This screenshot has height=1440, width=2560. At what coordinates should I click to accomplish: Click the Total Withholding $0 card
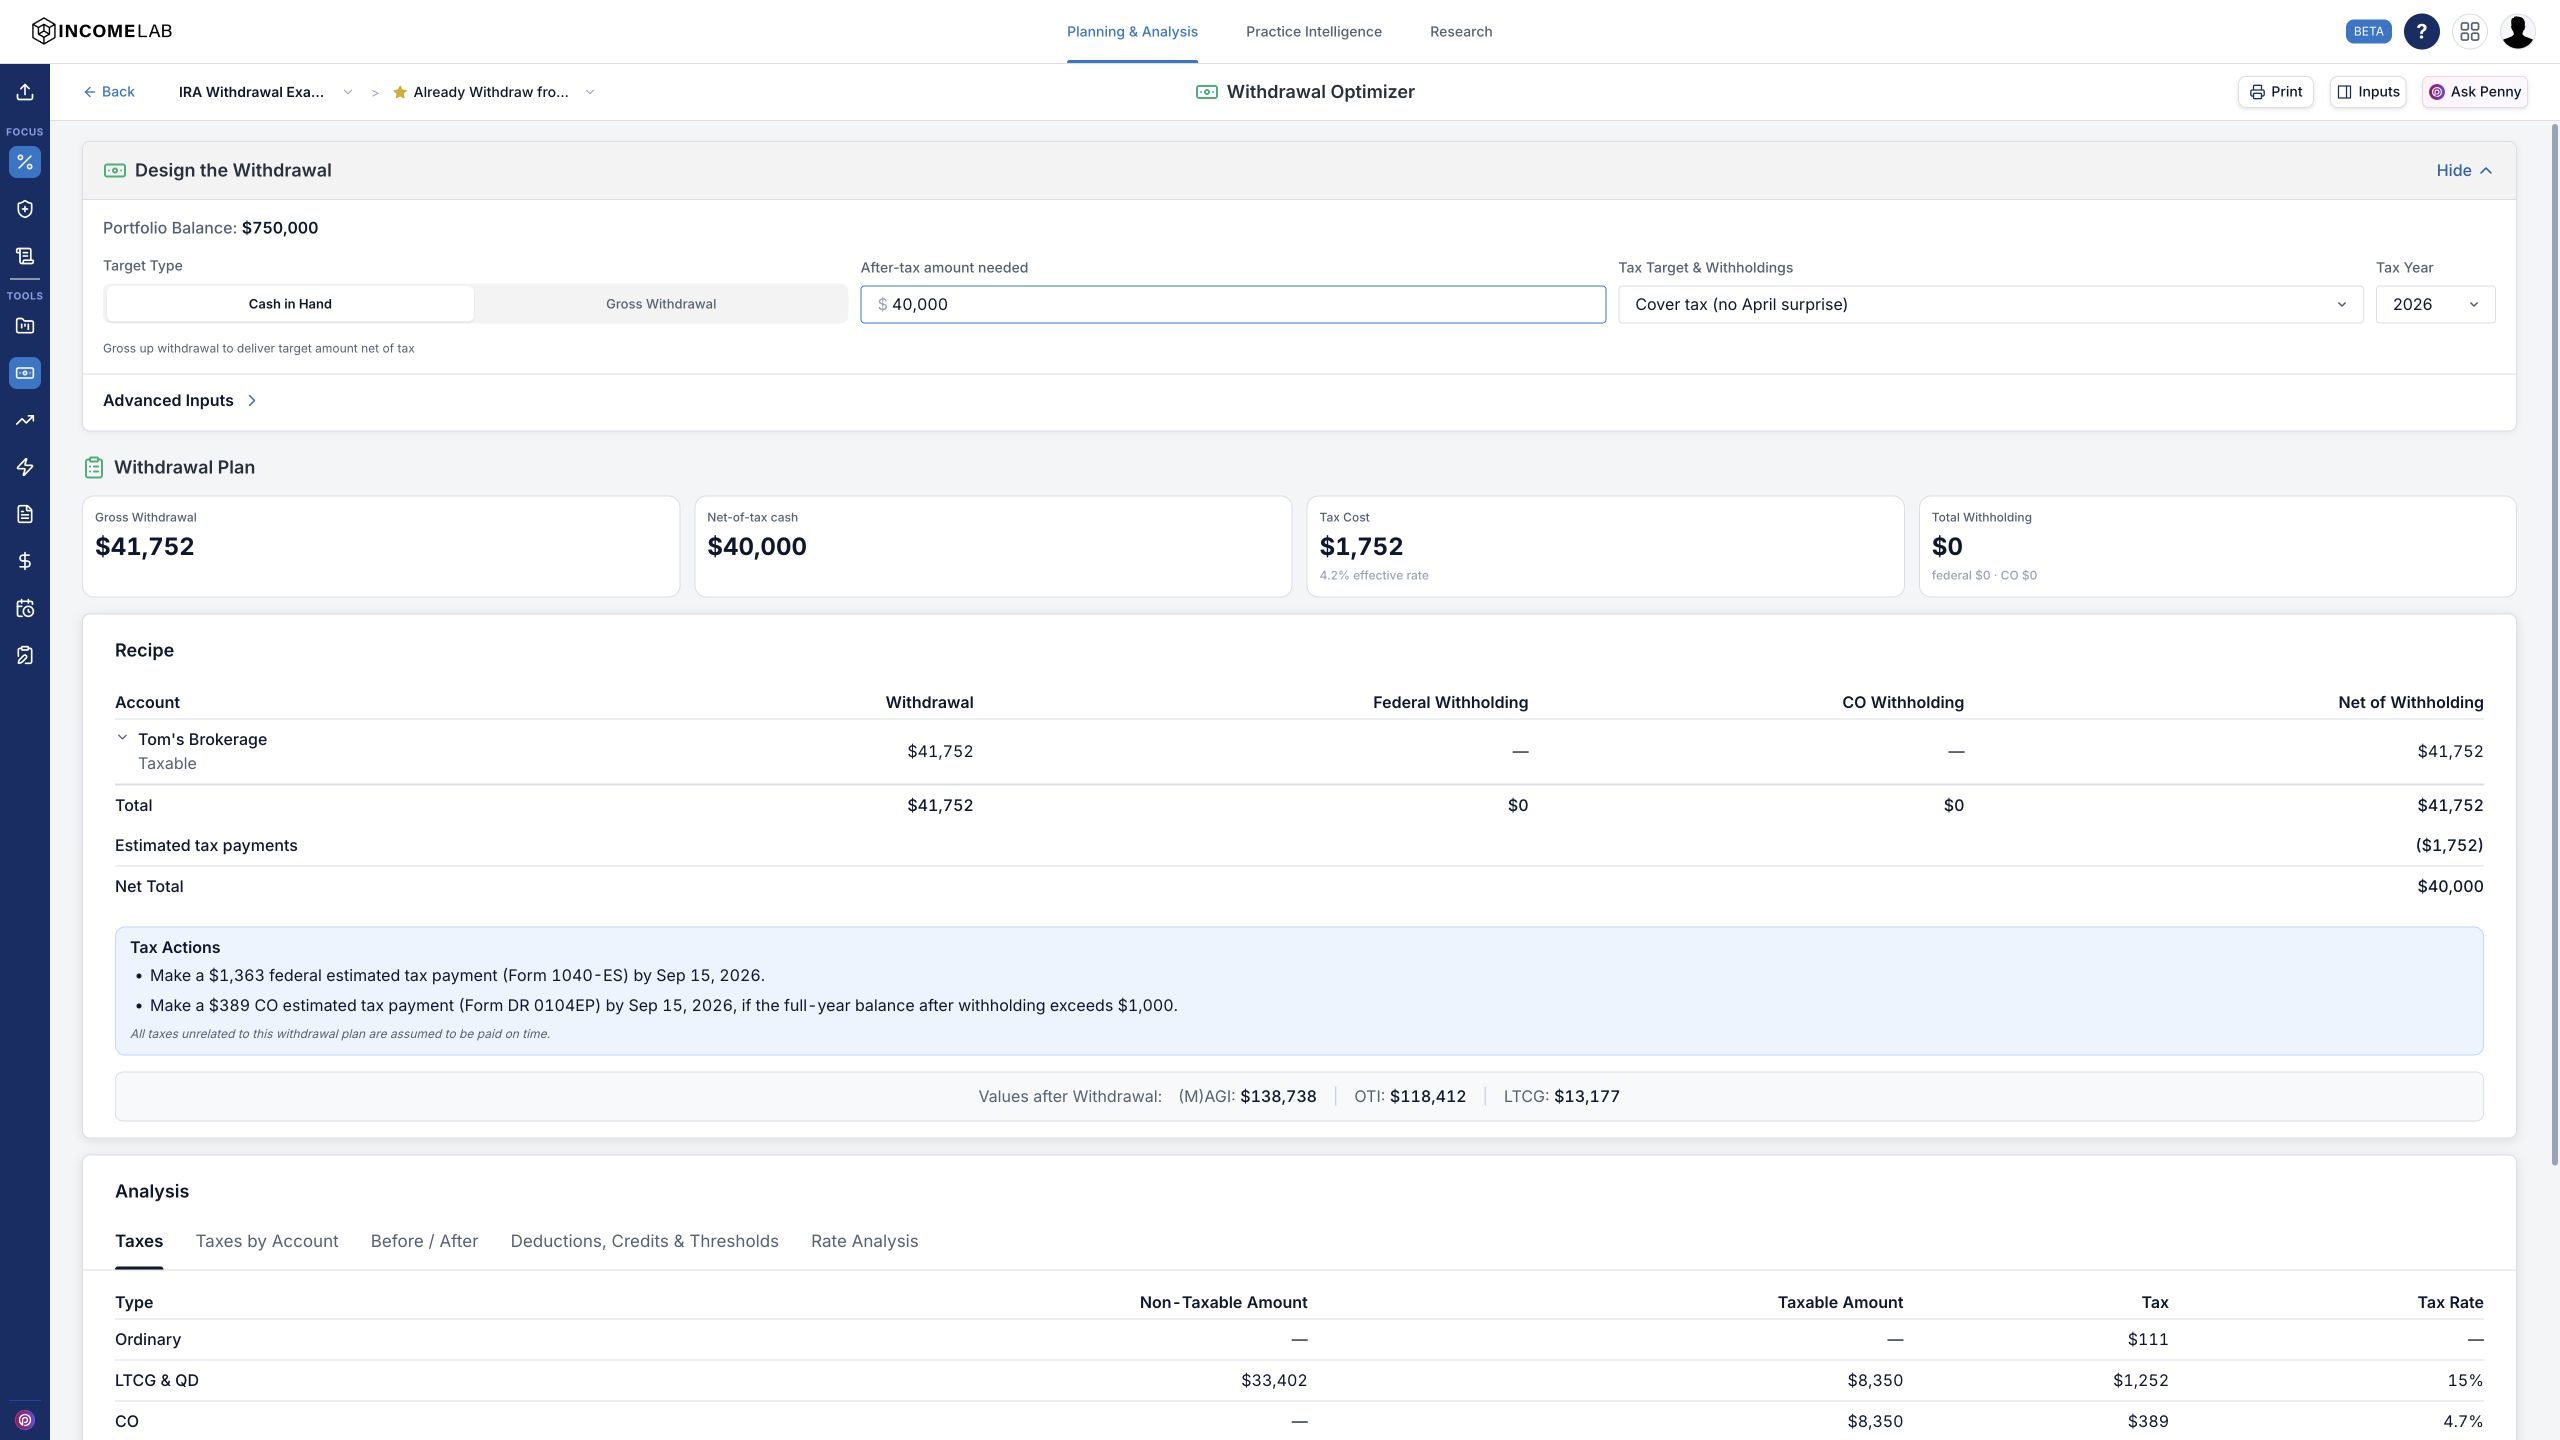tap(2217, 547)
